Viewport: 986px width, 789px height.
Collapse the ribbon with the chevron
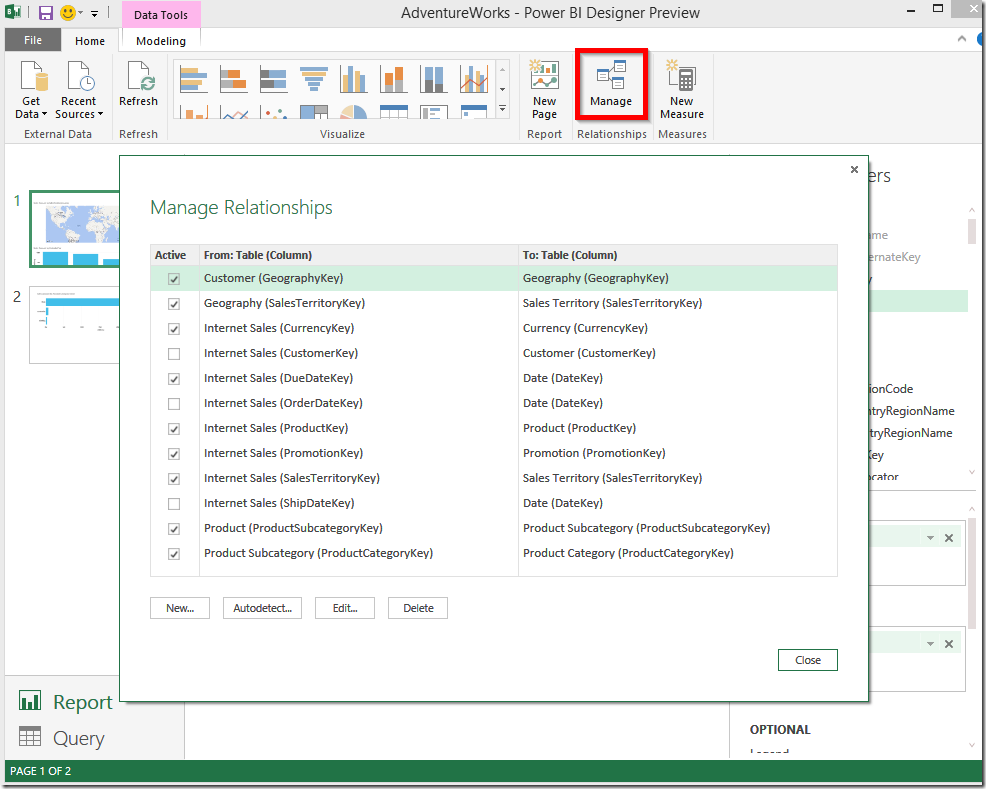coord(961,39)
